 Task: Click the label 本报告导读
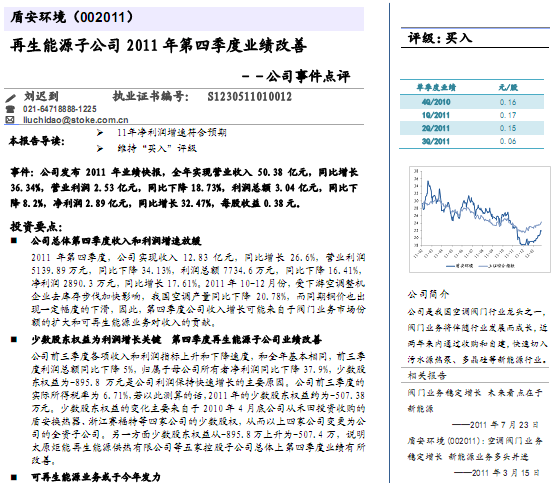(x=37, y=141)
